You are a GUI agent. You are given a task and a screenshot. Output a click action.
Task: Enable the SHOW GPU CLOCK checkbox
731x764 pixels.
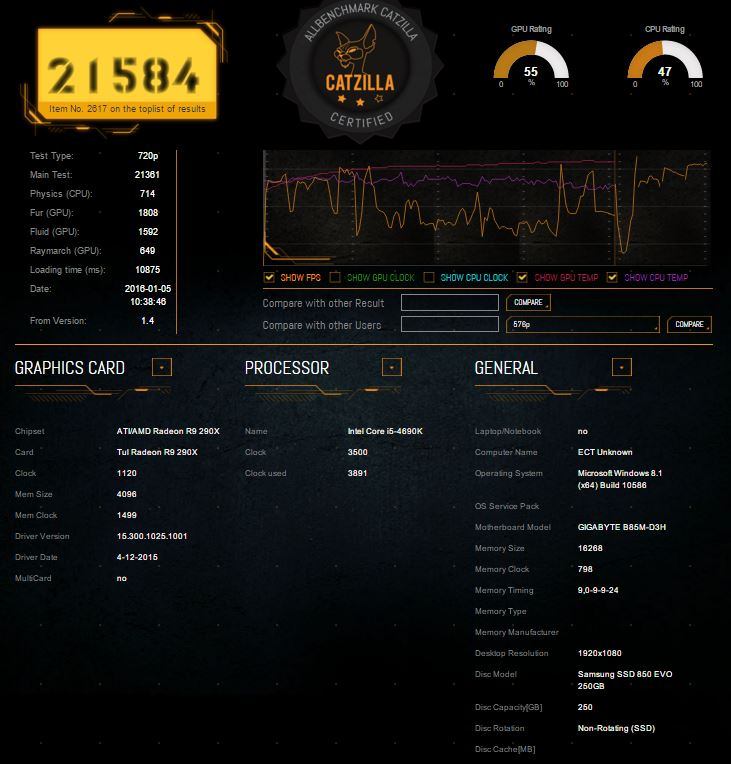tap(335, 277)
